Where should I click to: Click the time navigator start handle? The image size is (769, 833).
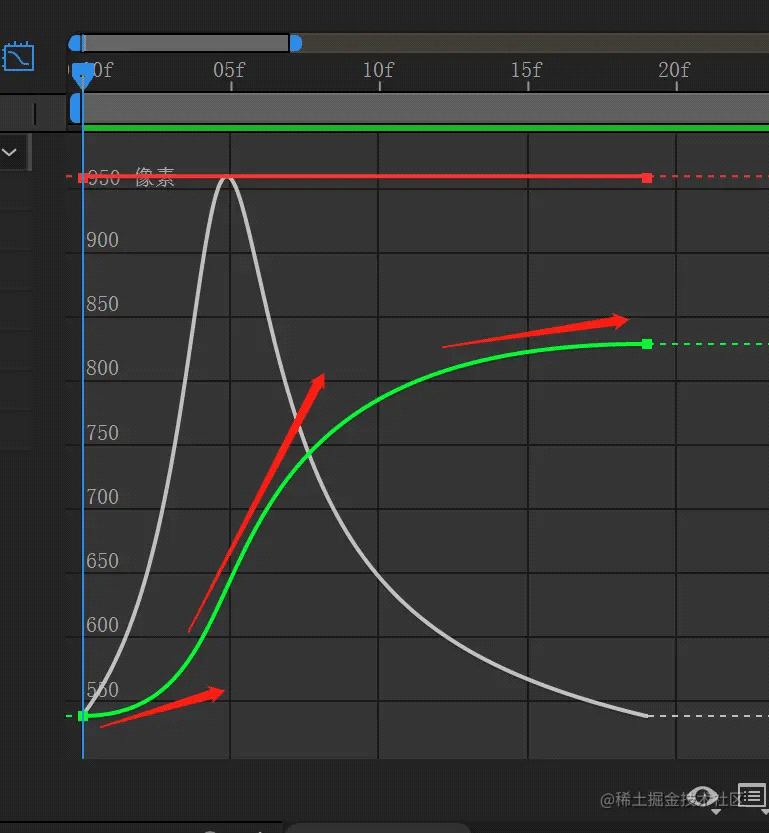point(75,43)
